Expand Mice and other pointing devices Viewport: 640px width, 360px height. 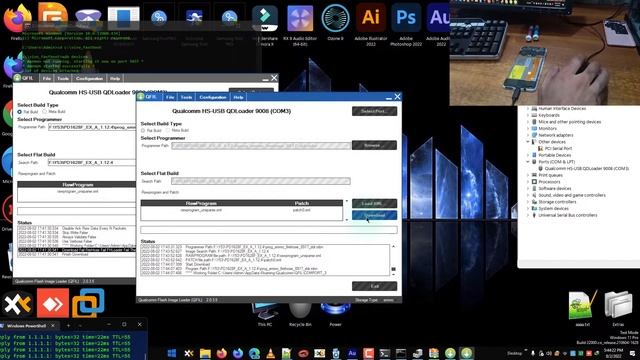[528, 122]
